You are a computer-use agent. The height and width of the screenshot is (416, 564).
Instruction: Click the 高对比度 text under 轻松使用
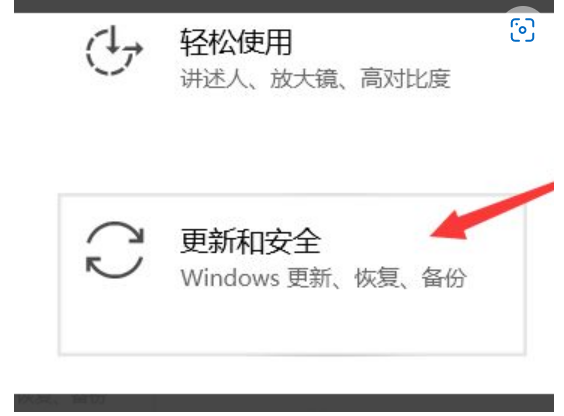click(x=405, y=78)
